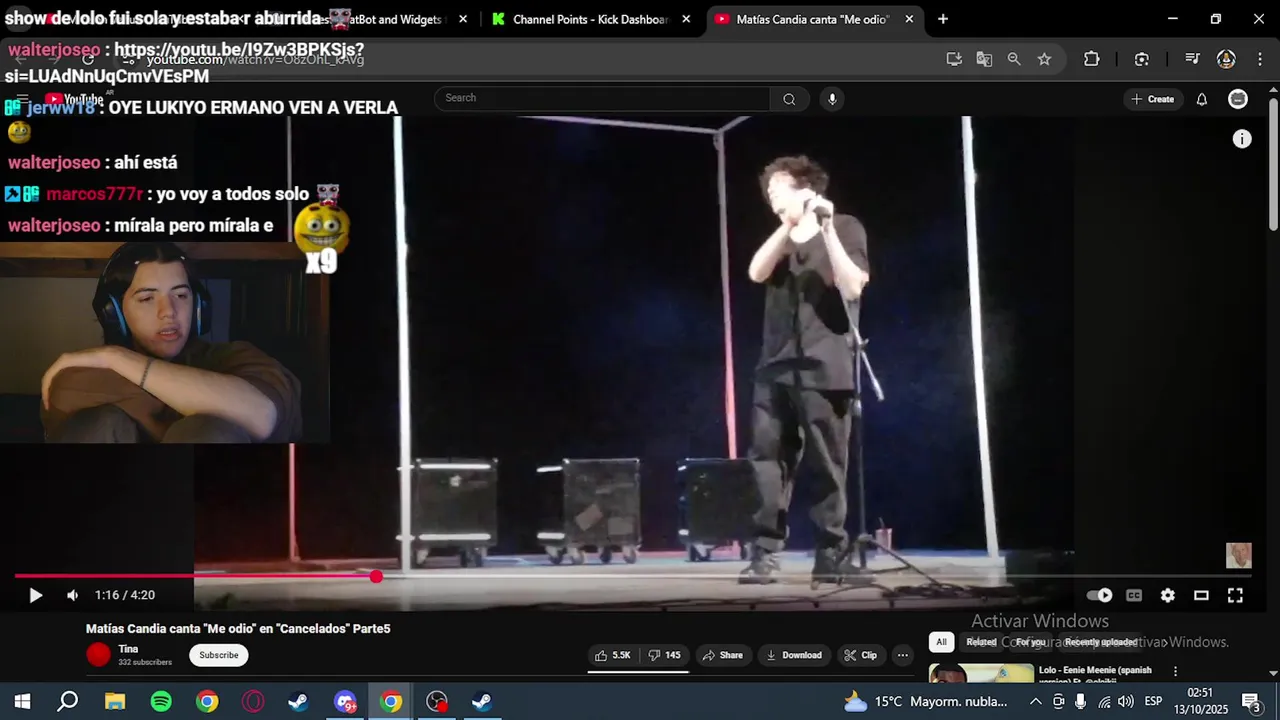Close the Channel Points Kick tab
Screen dimensions: 1280x720
686,19
